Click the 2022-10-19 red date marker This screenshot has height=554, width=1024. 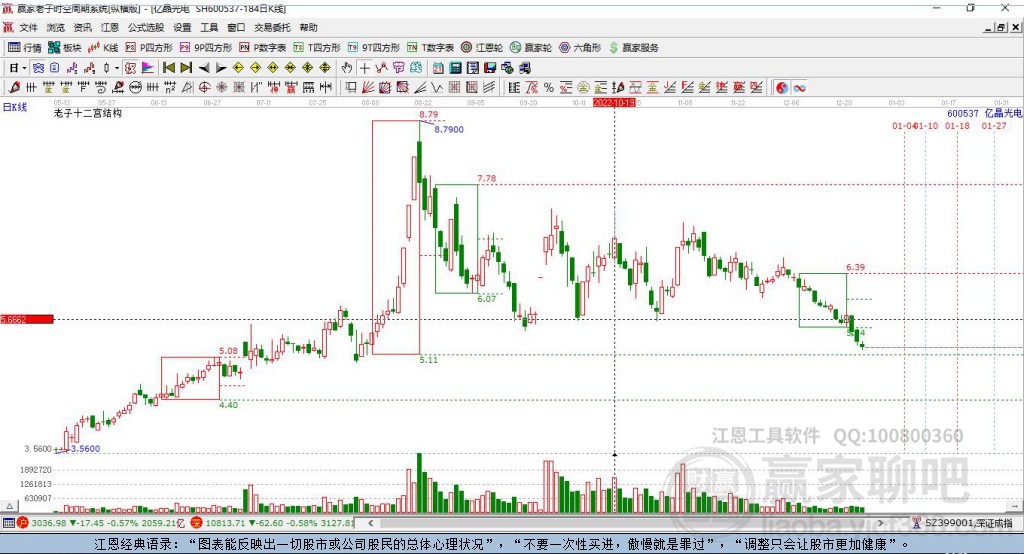tap(614, 102)
